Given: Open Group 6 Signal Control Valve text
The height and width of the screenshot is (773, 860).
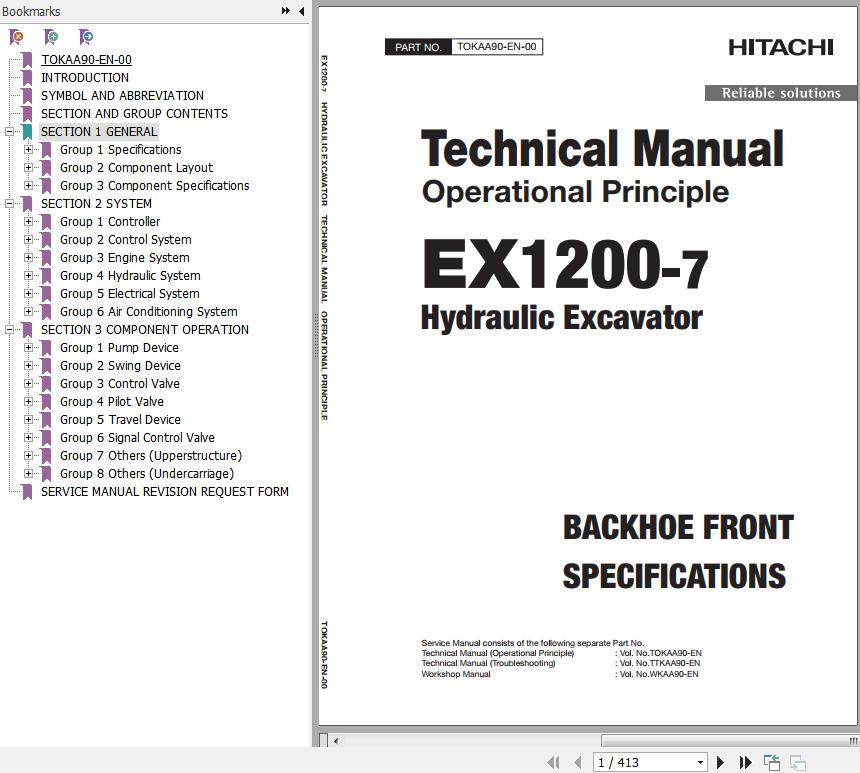Looking at the screenshot, I should (137, 438).
